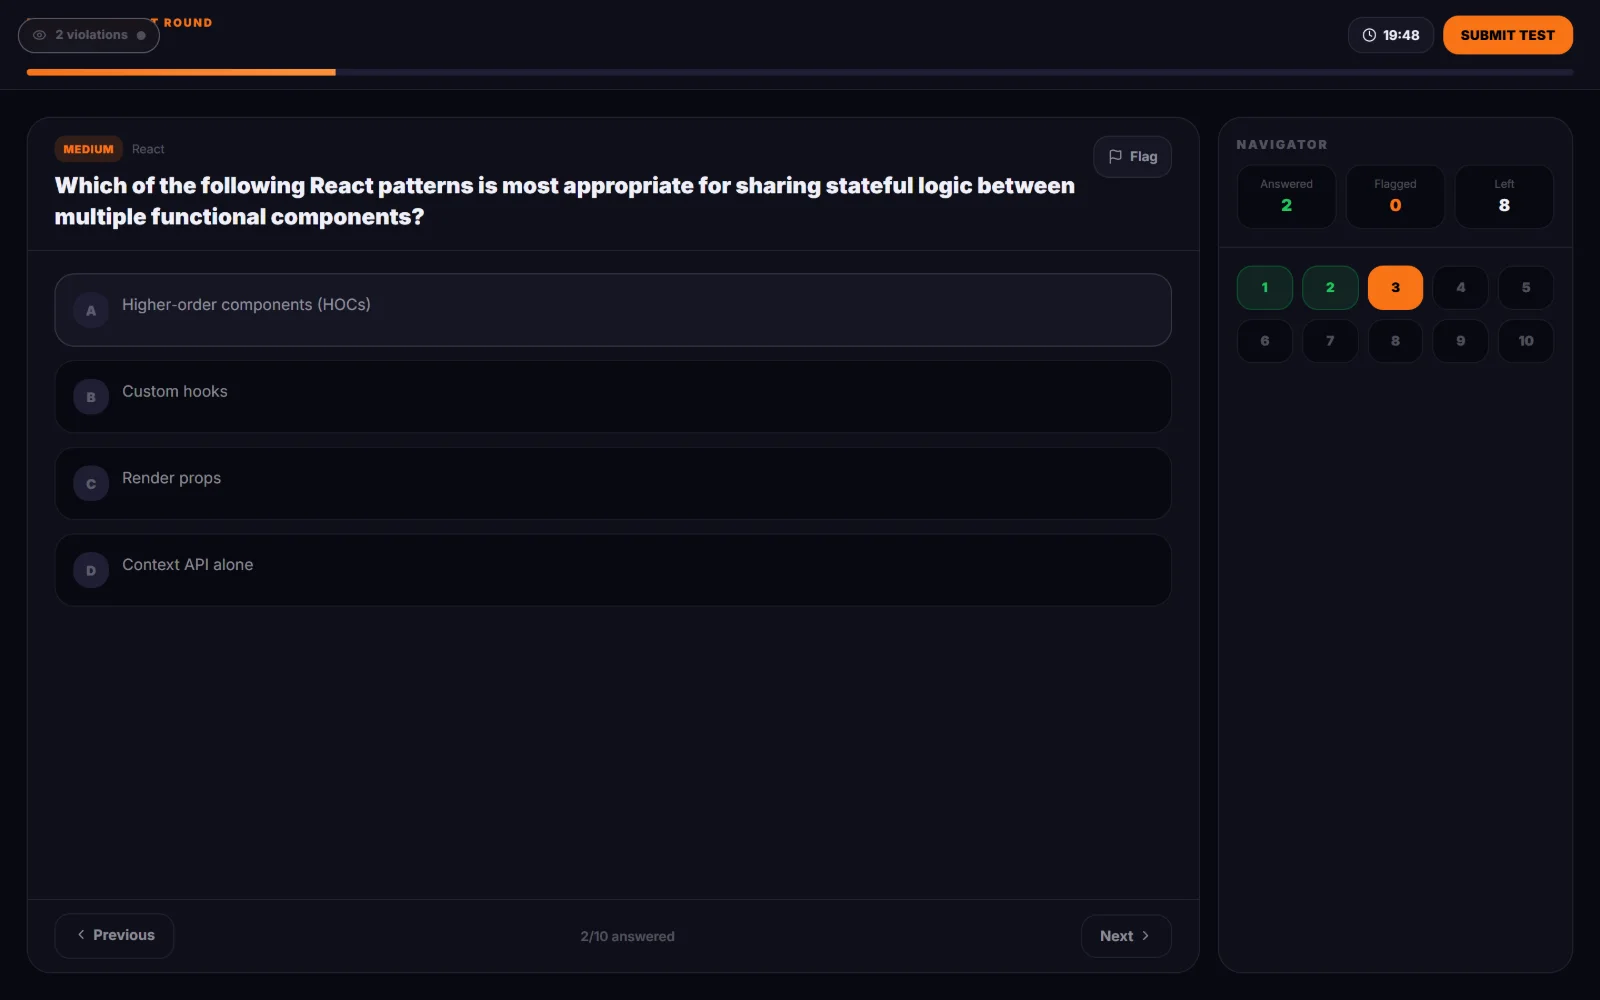Click the option A letter badge
Image resolution: width=1600 pixels, height=1000 pixels.
91,310
